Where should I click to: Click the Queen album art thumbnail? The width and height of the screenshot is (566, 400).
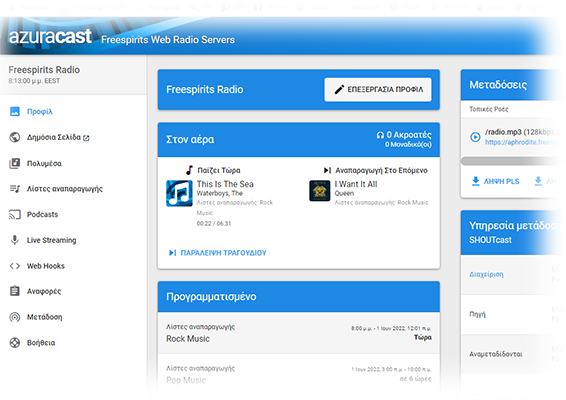tap(319, 191)
